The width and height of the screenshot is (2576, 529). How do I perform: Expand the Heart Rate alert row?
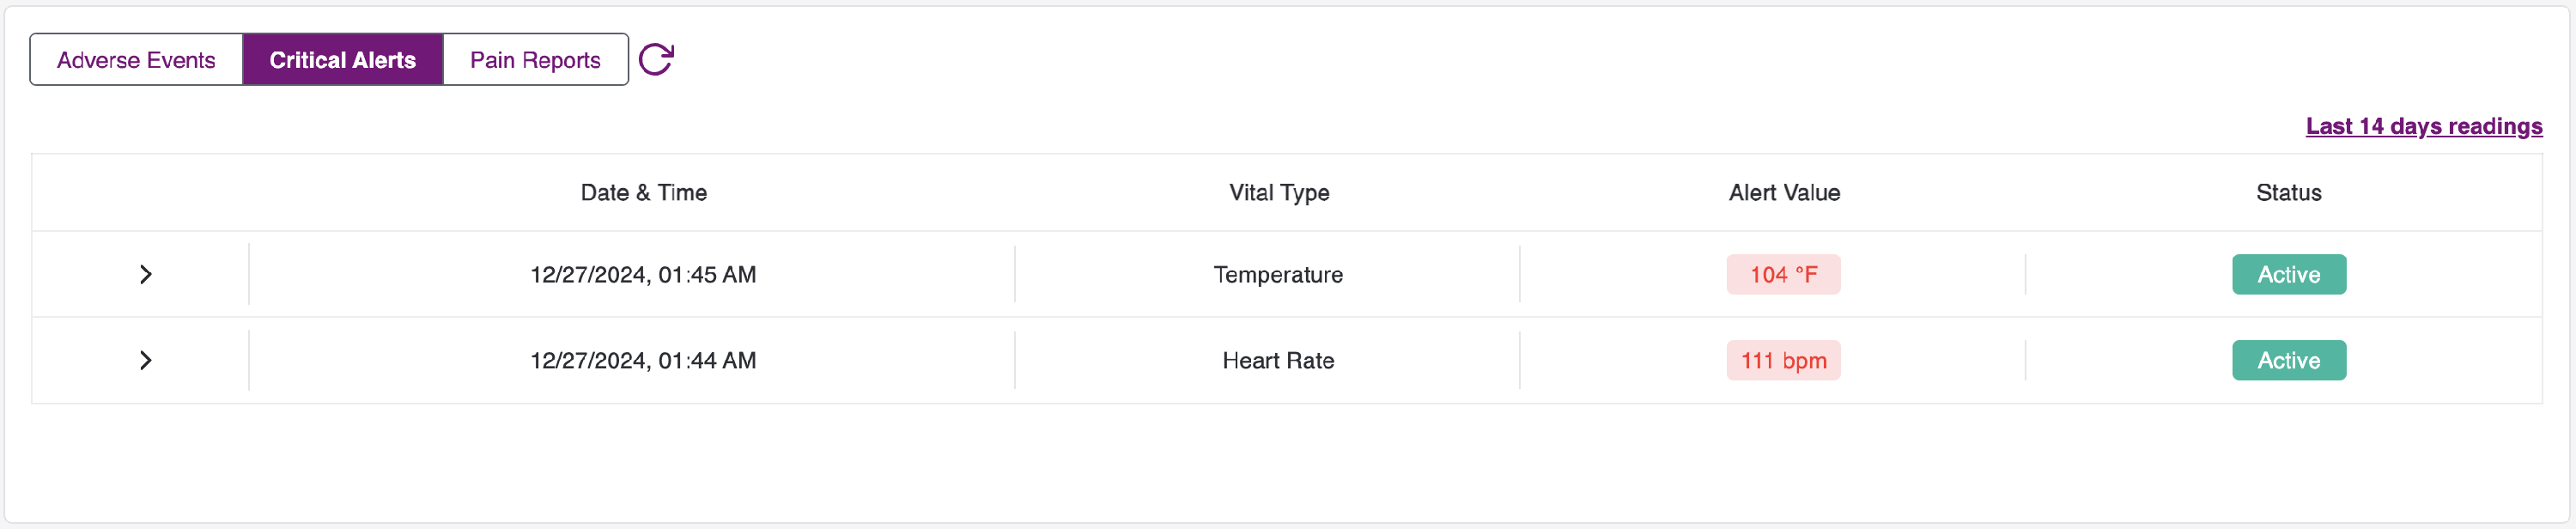pos(146,360)
